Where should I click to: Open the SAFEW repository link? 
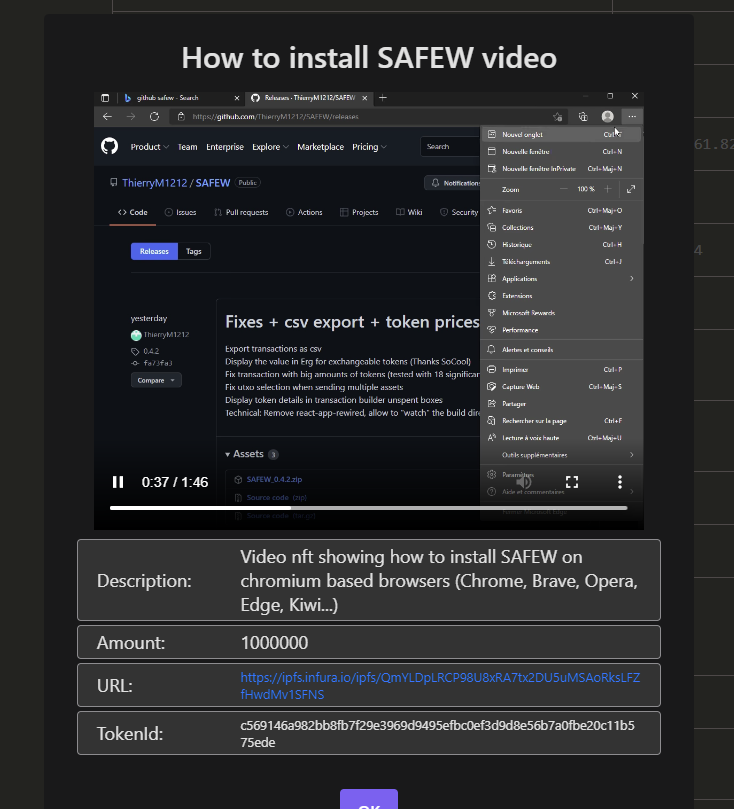tap(213, 183)
